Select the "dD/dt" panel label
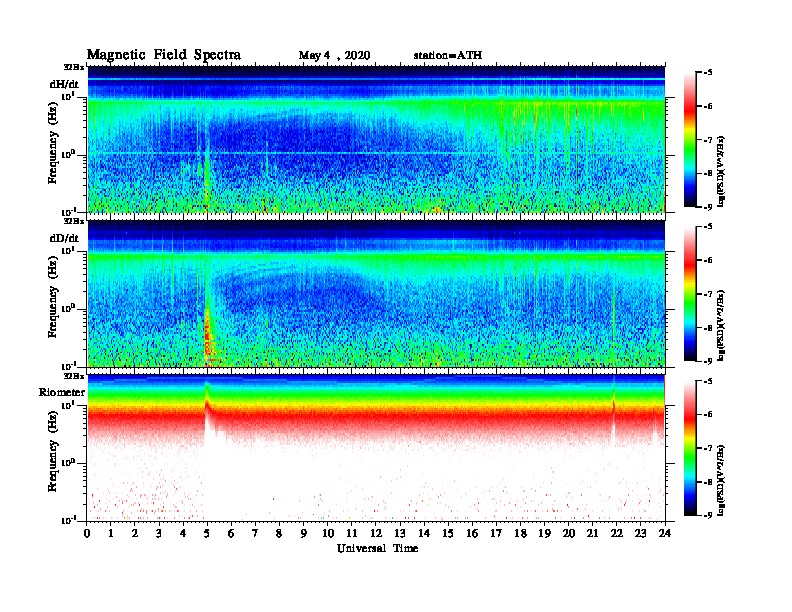The width and height of the screenshot is (792, 612). coord(64,238)
